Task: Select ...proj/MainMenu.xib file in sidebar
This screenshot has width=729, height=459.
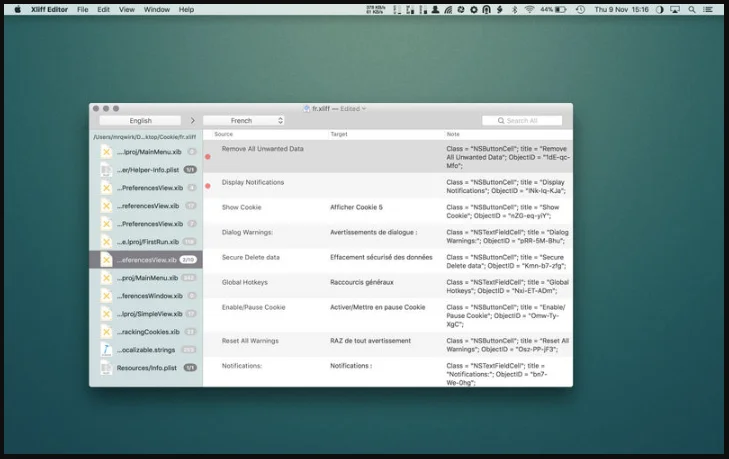Action: click(x=146, y=278)
